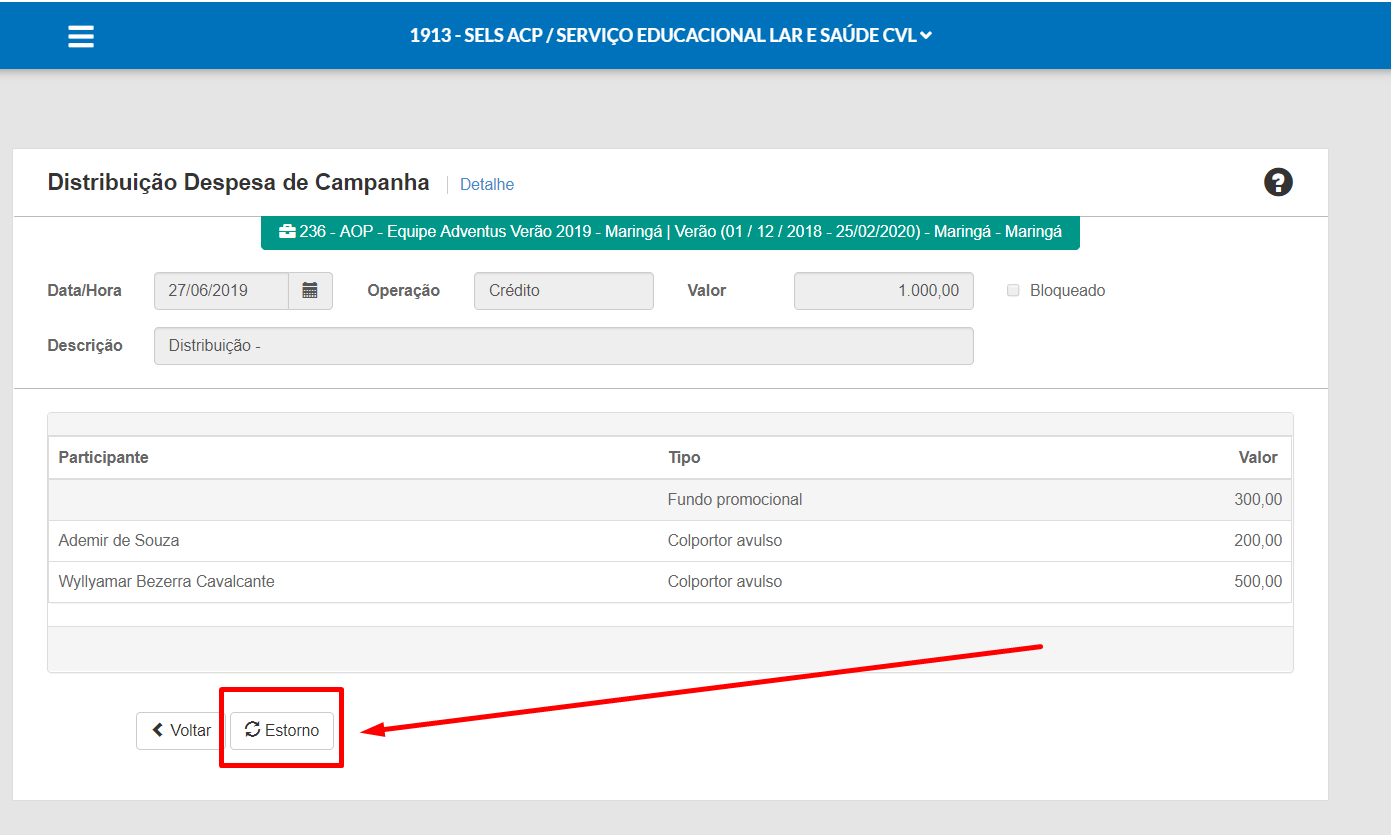The width and height of the screenshot is (1391, 835).
Task: Click the 200,00 value cell
Action: click(1258, 540)
